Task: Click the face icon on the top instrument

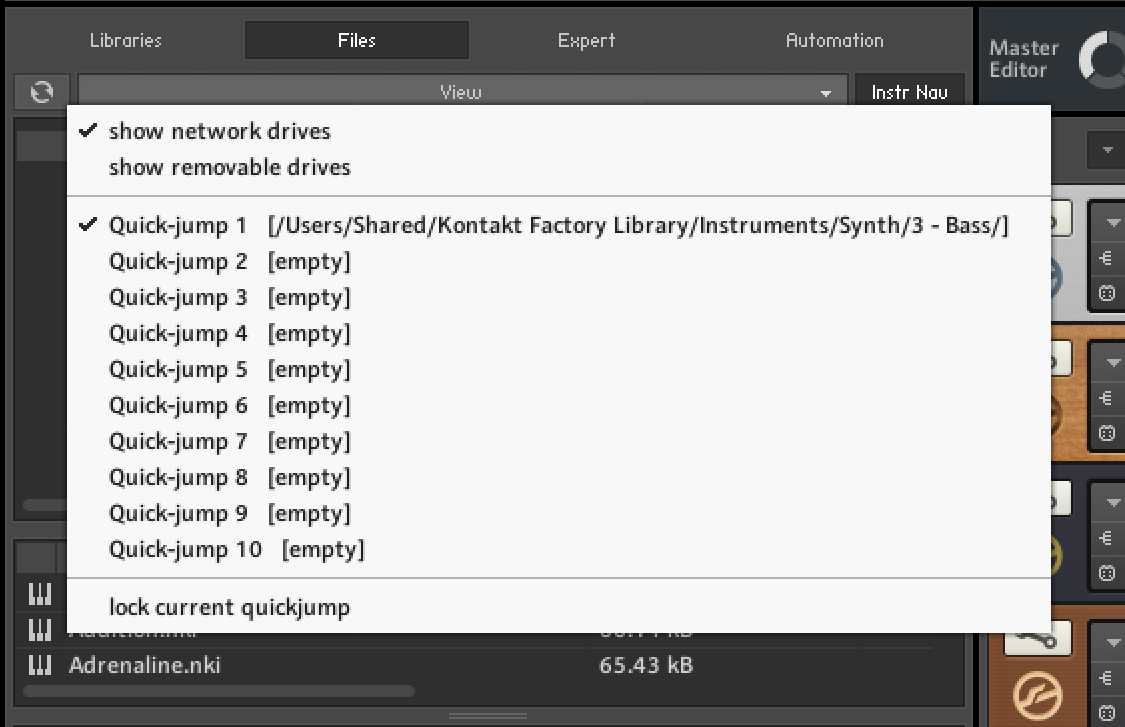Action: [1106, 294]
